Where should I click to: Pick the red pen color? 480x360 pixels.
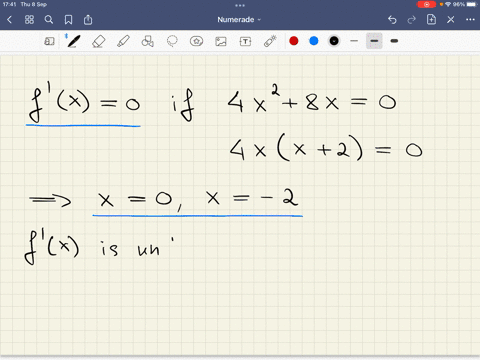coord(294,41)
